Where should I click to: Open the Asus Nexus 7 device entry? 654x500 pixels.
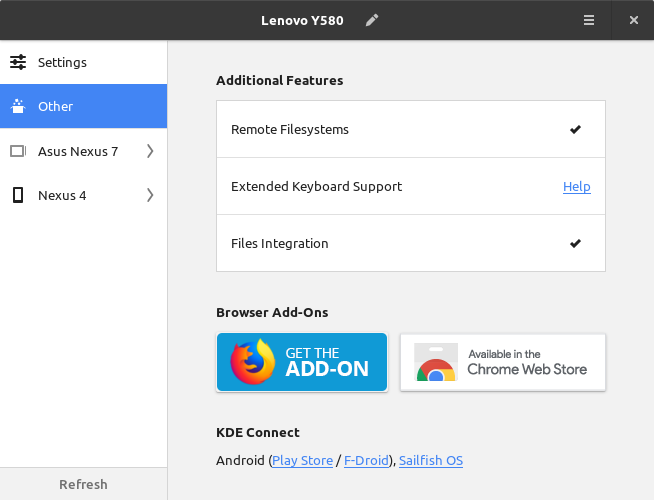click(x=83, y=151)
